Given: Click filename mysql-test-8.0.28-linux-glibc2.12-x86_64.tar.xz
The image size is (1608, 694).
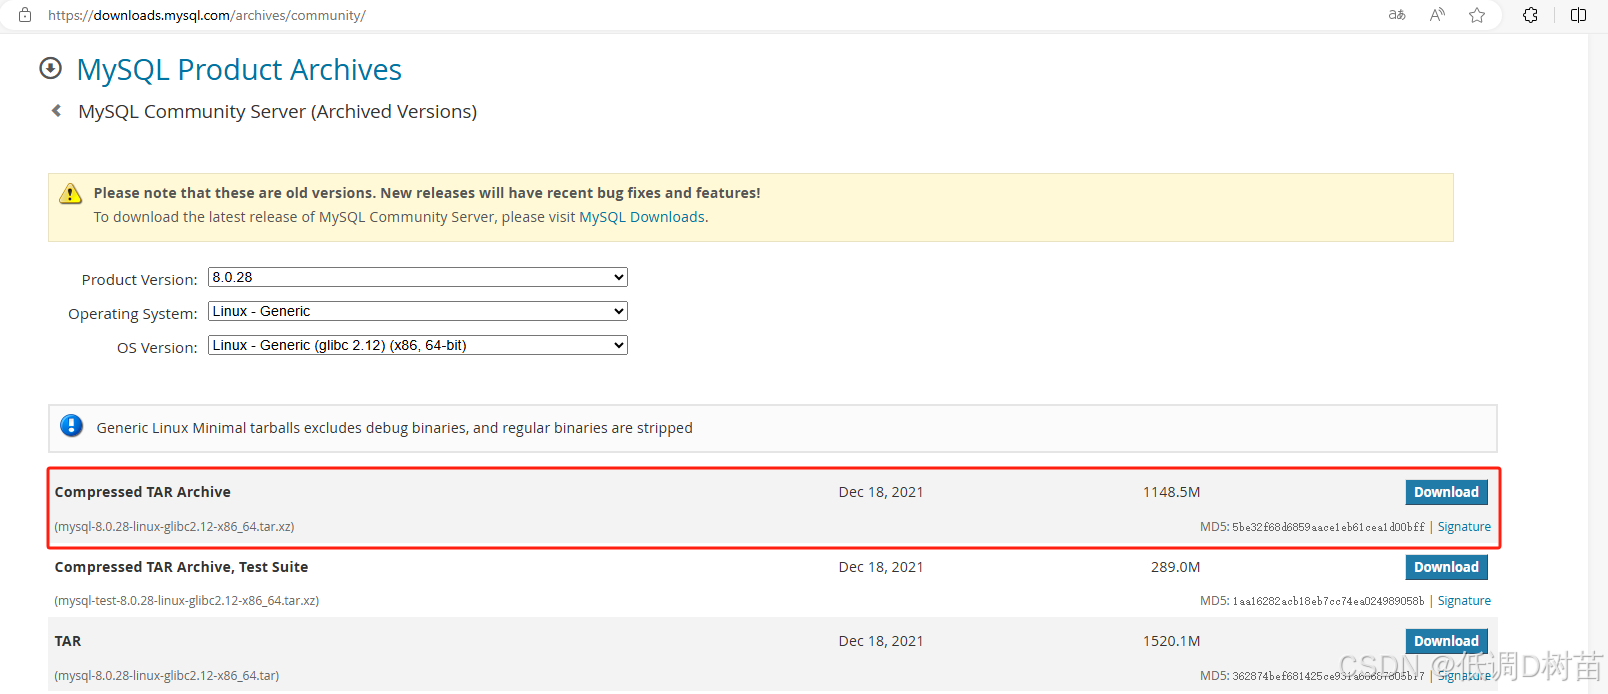Looking at the screenshot, I should [x=187, y=601].
